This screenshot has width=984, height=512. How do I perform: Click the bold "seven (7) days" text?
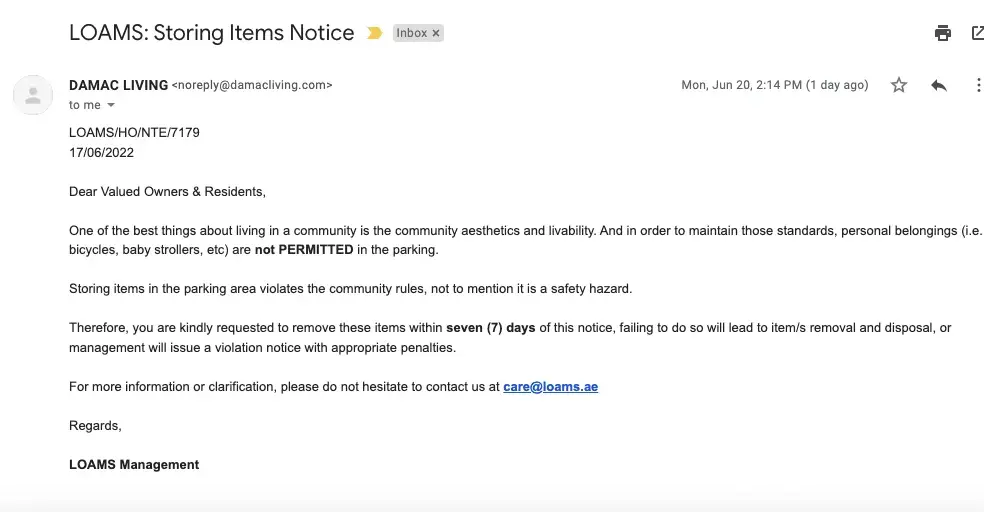pyautogui.click(x=491, y=328)
